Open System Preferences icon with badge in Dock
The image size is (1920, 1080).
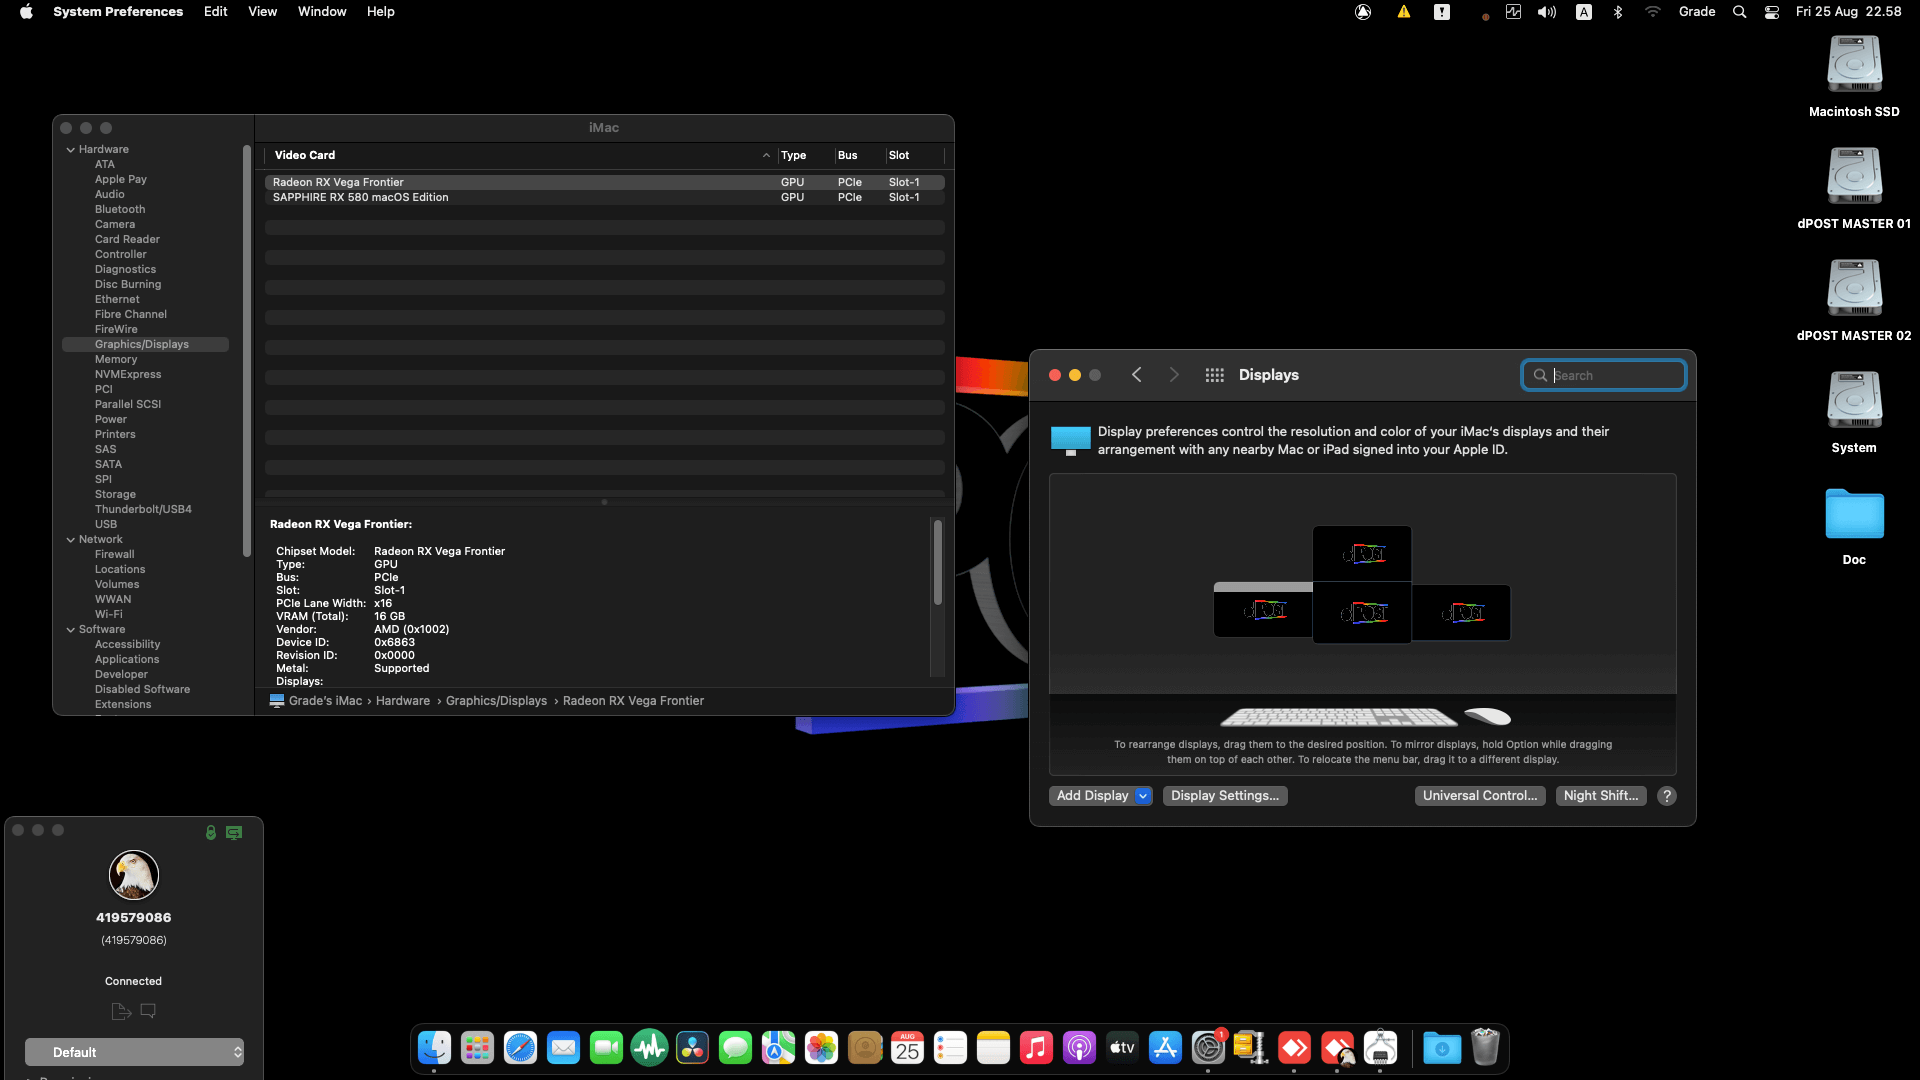click(1208, 1047)
